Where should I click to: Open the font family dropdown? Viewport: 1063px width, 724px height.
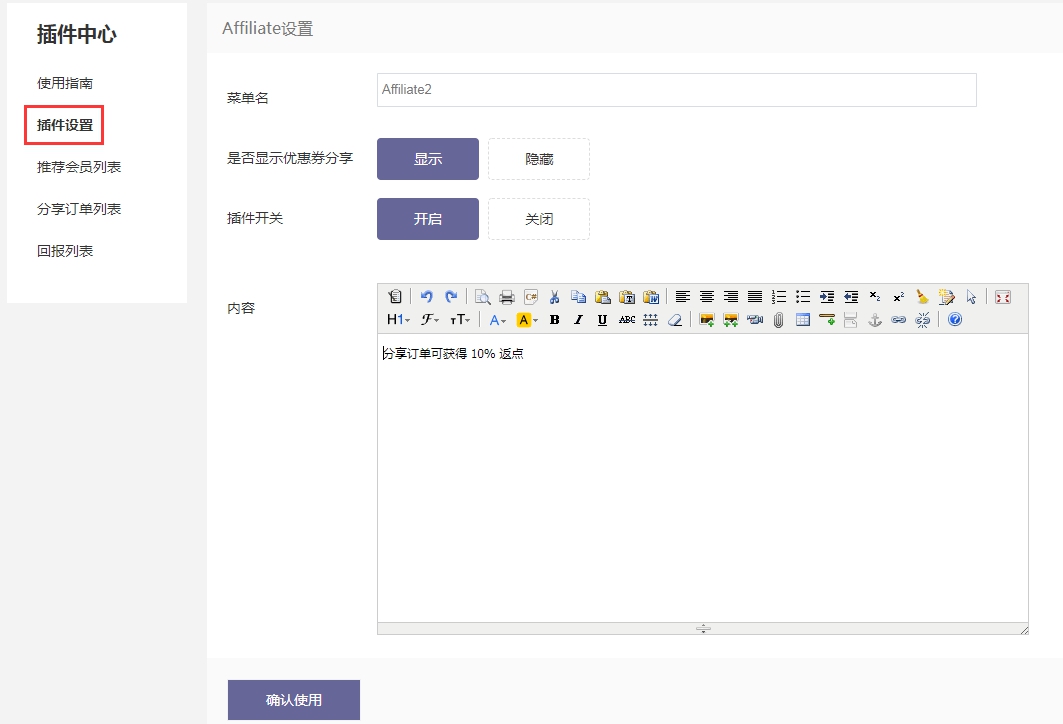tap(430, 320)
